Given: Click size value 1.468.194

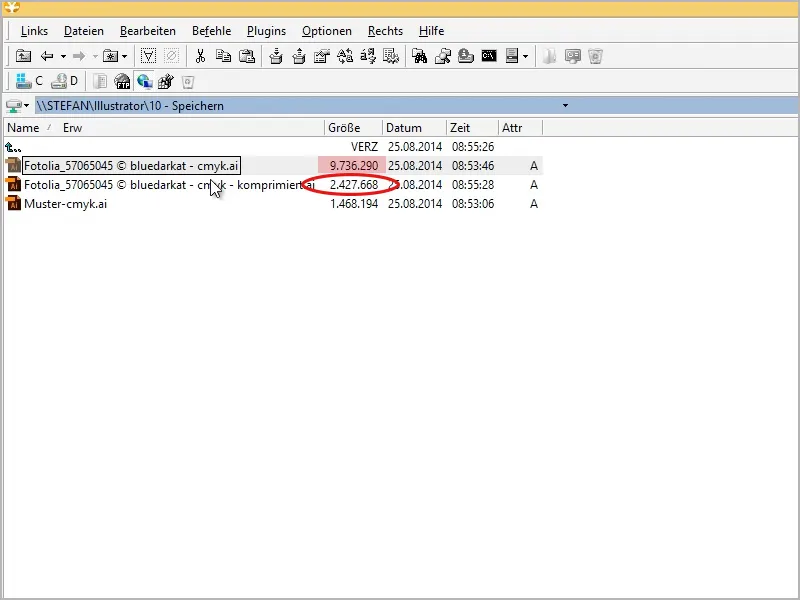Looking at the screenshot, I should tap(354, 204).
